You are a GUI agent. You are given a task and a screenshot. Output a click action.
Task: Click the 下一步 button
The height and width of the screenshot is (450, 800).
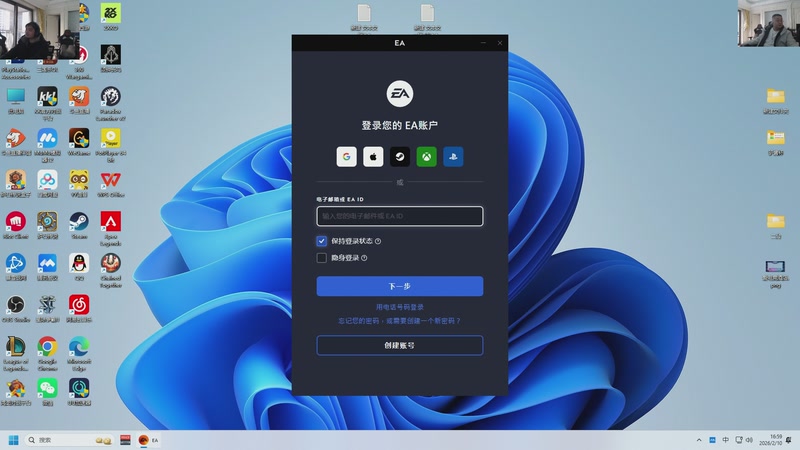click(x=399, y=286)
